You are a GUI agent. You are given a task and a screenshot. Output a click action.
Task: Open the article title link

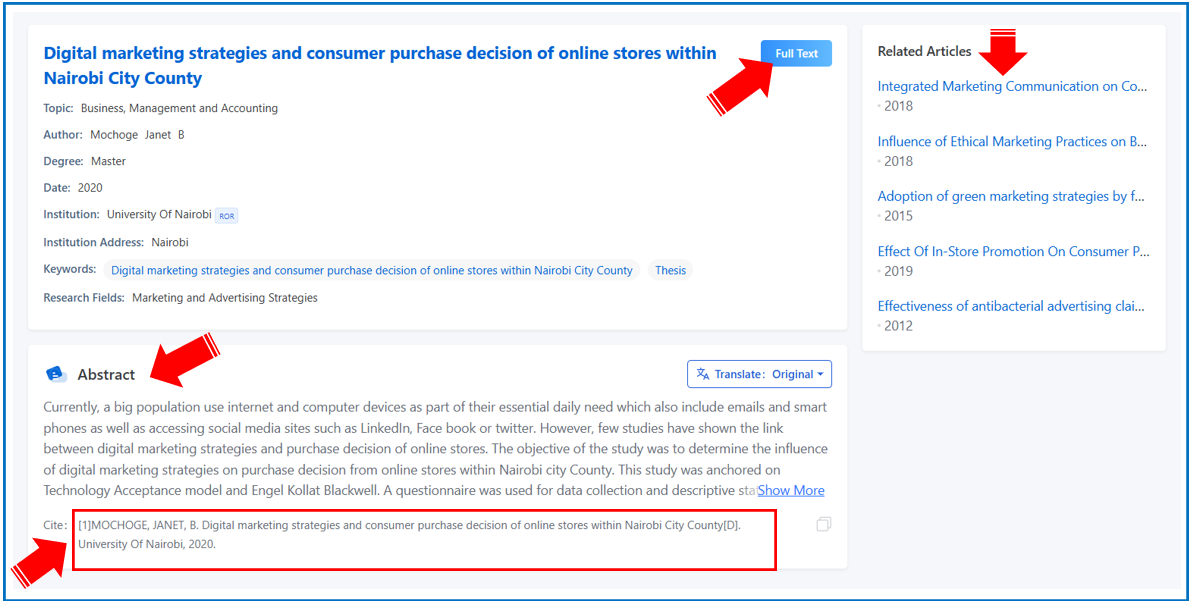point(380,65)
